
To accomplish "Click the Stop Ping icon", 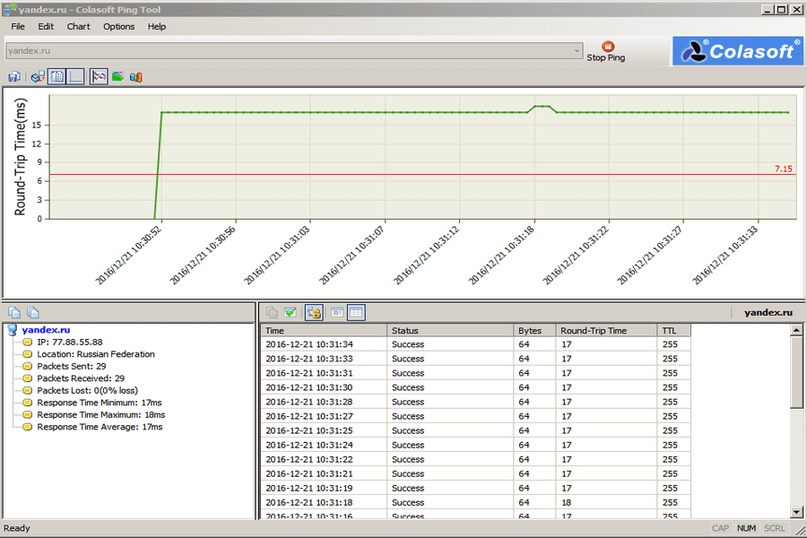I will pos(606,46).
